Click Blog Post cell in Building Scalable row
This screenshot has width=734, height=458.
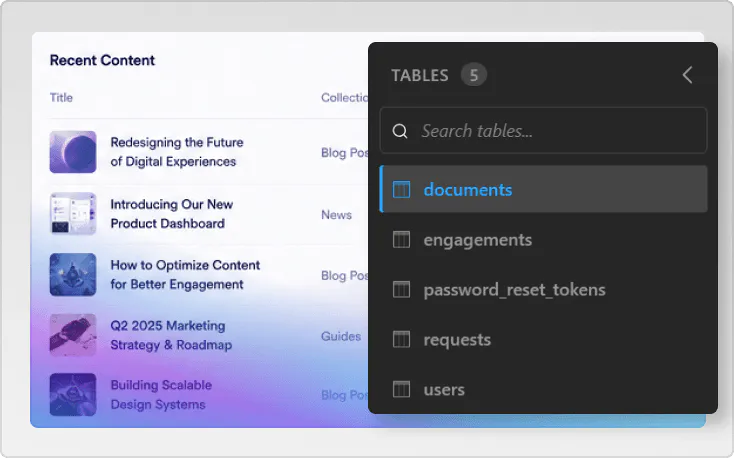tap(345, 395)
